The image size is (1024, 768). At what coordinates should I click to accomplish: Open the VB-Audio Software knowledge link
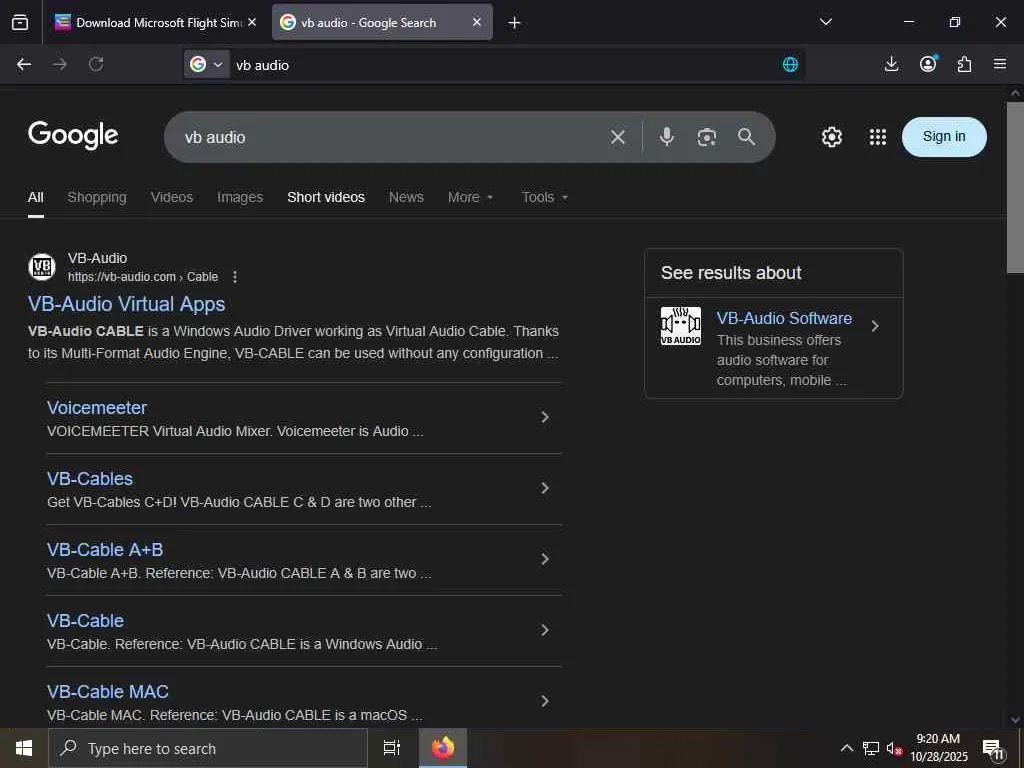point(784,318)
